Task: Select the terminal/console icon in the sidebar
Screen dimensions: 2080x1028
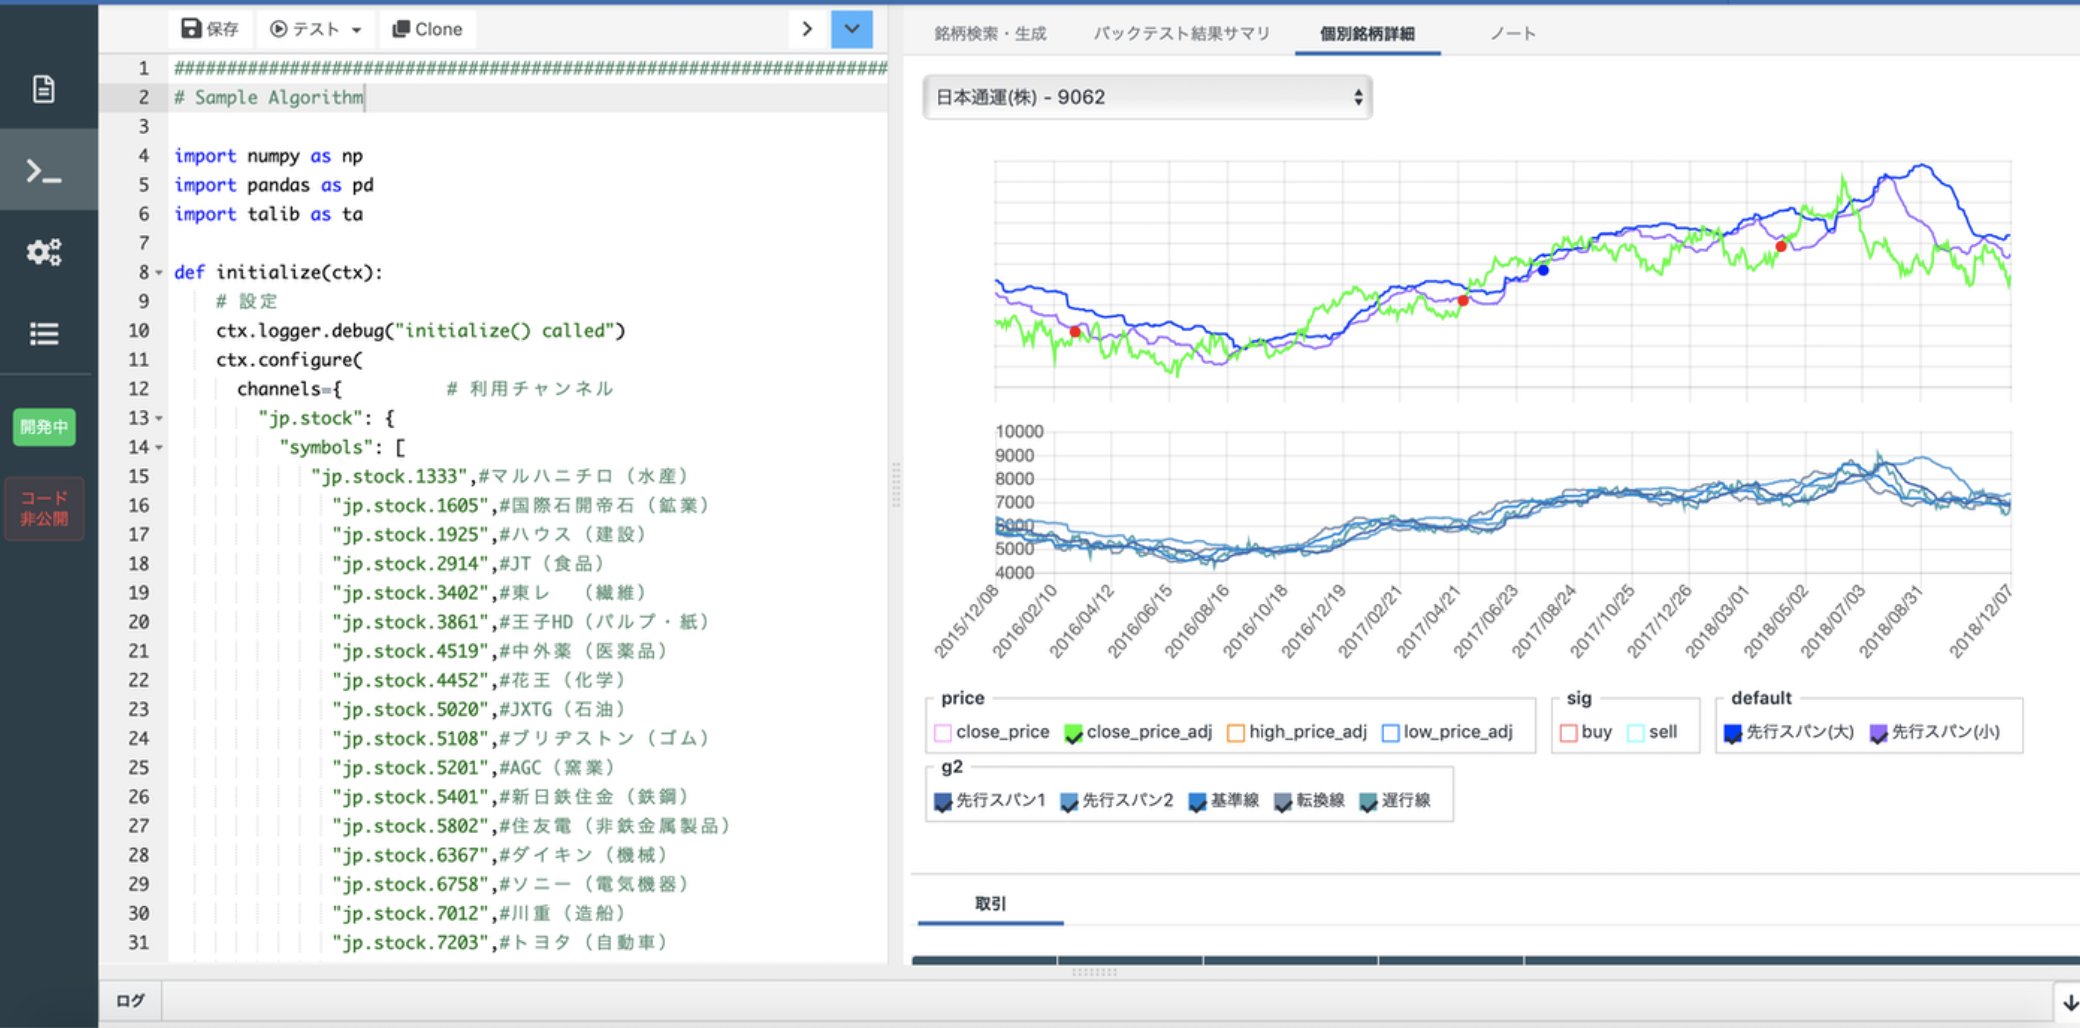Action: 44,170
